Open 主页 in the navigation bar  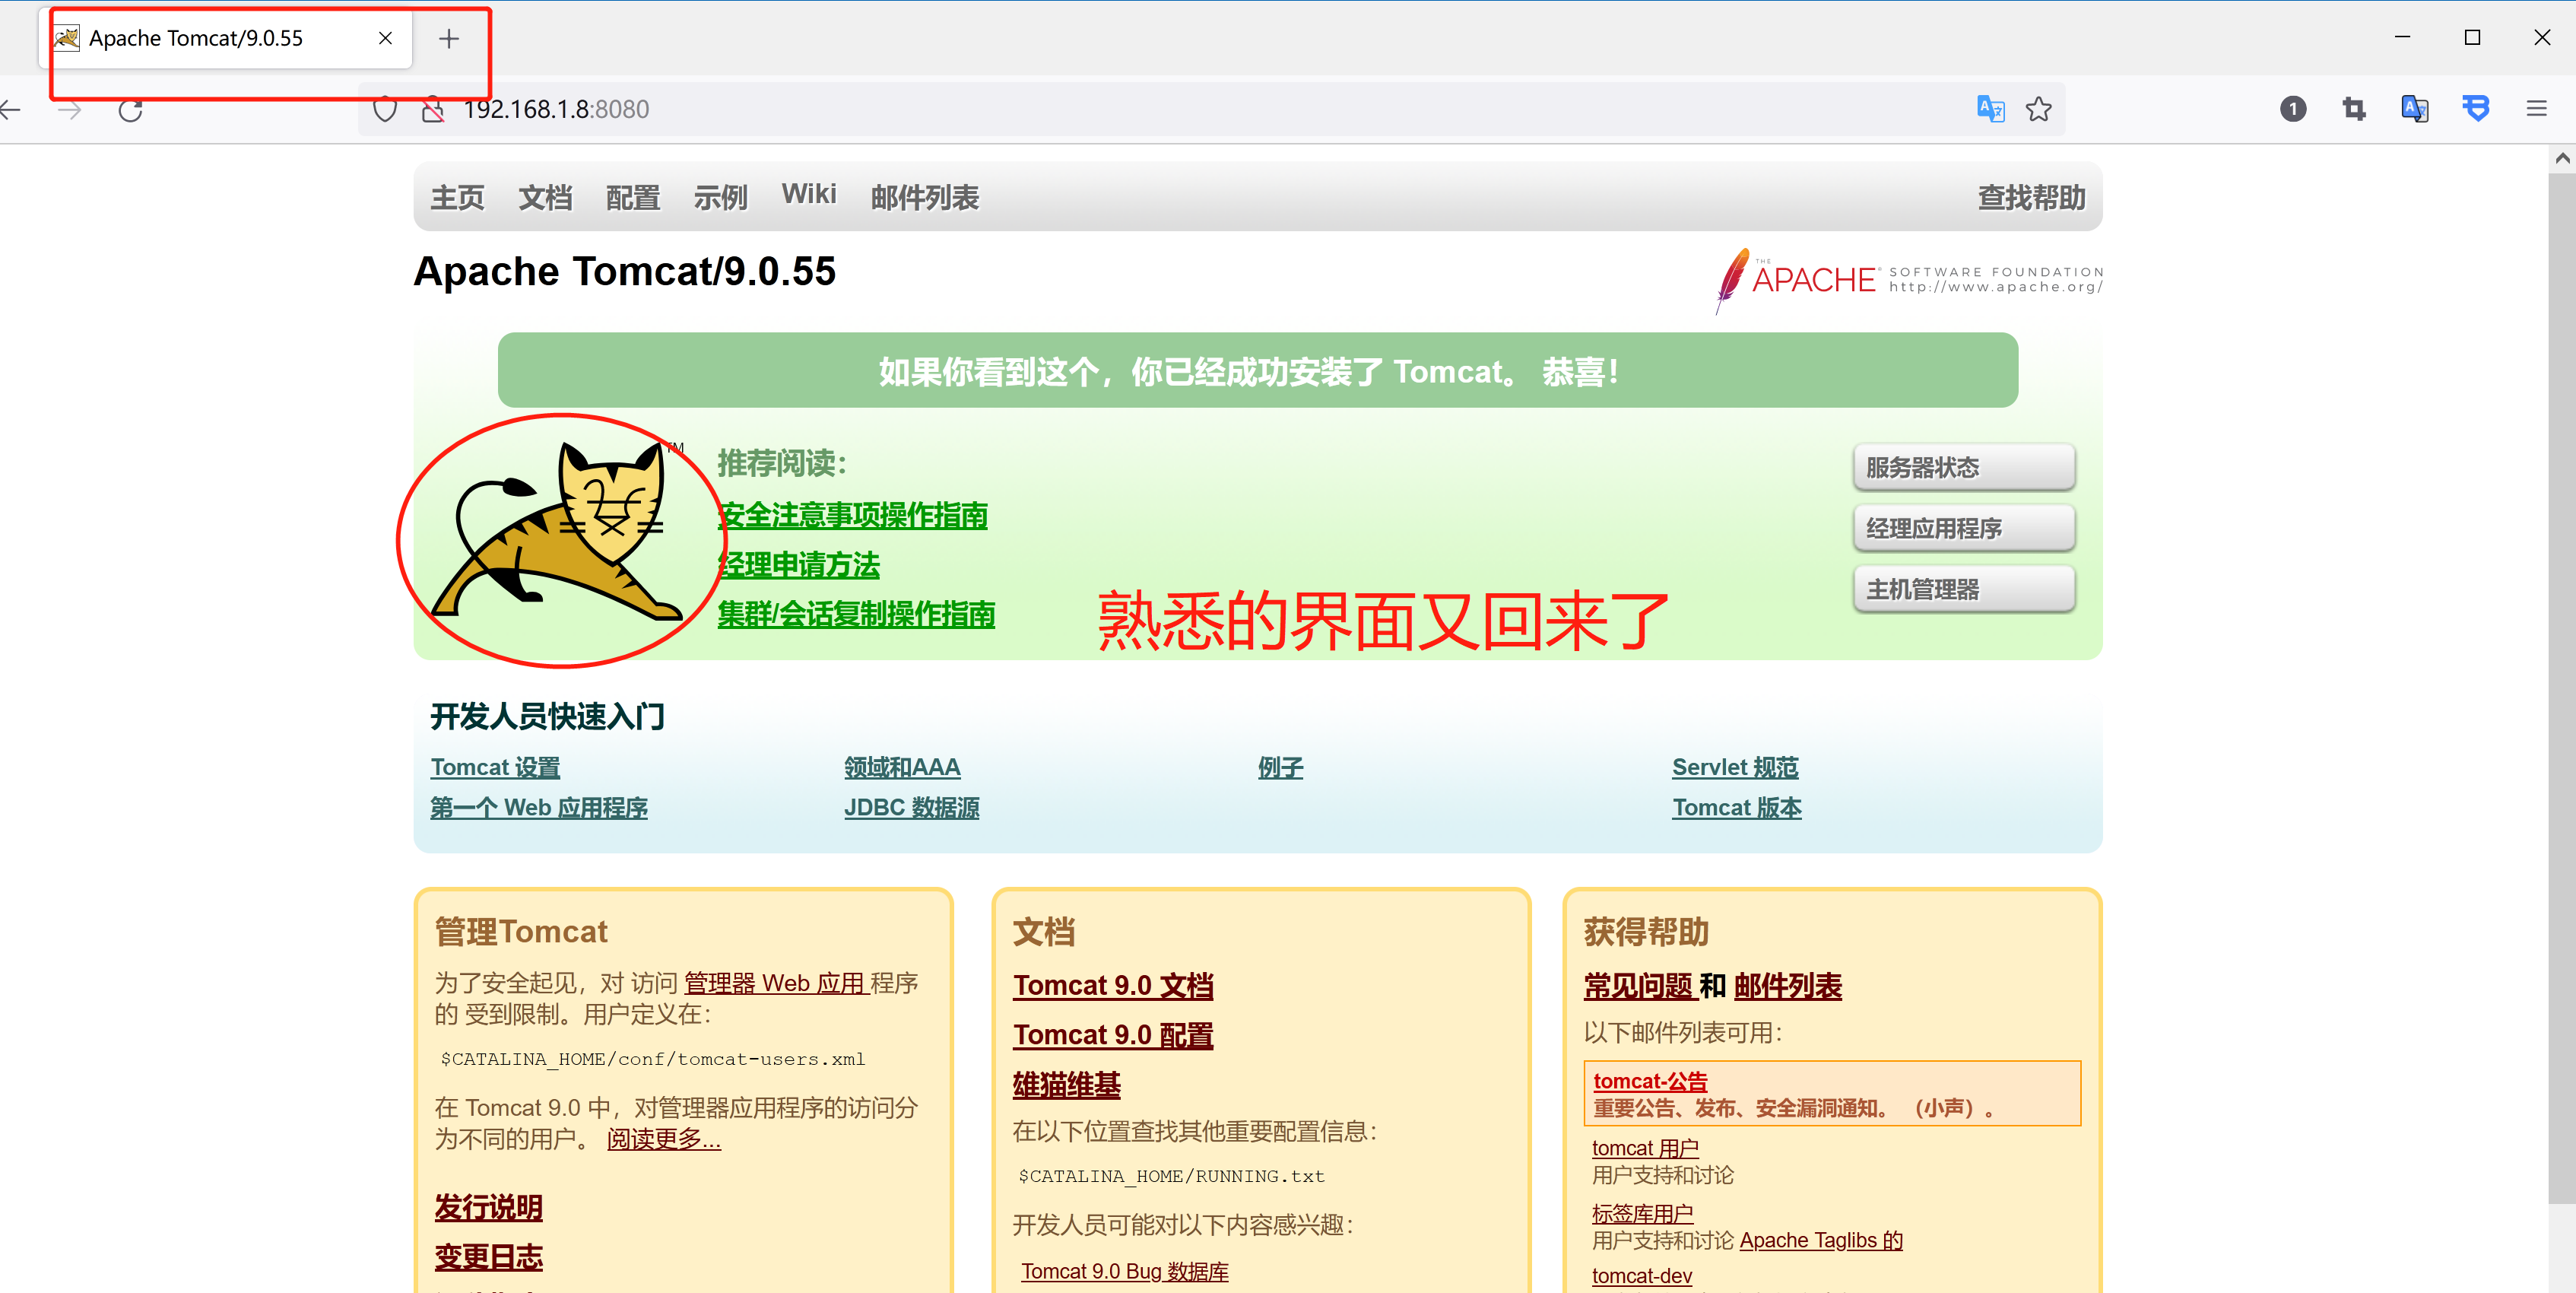pos(457,197)
